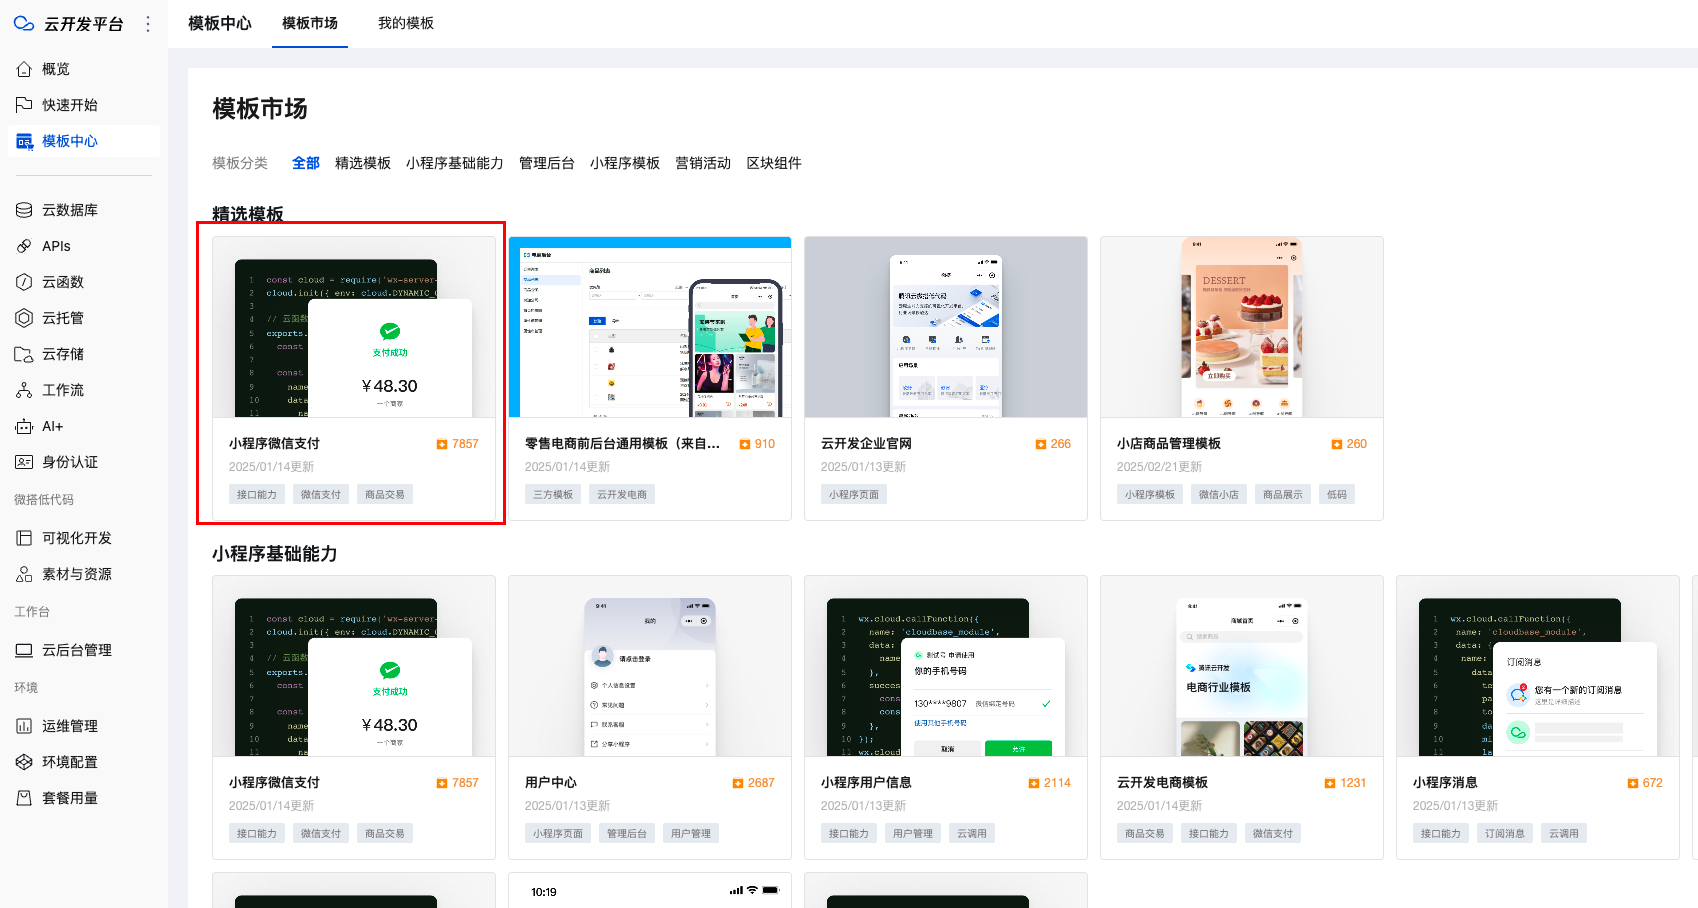This screenshot has height=908, width=1698.
Task: Filter templates by 管理后台 category
Action: click(x=547, y=163)
